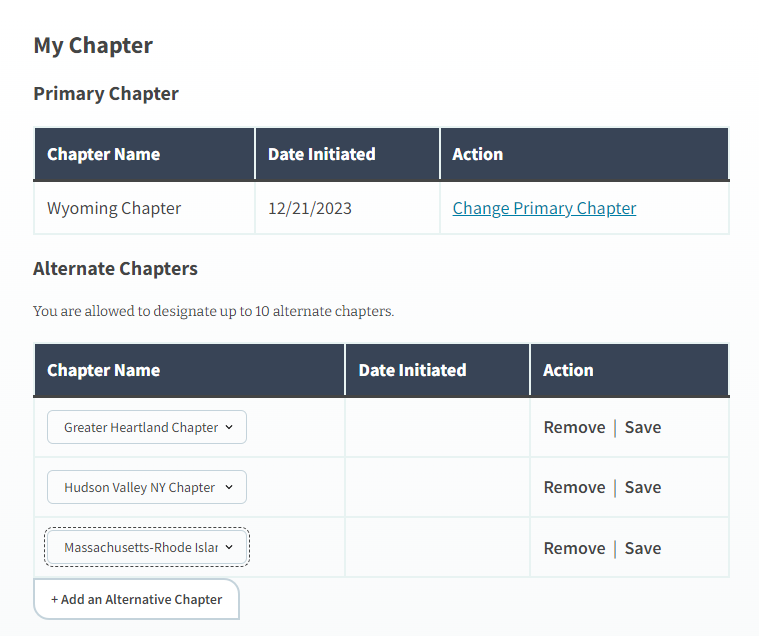
Task: Remove the Hudson Valley NY Chapter row
Action: pyautogui.click(x=574, y=488)
